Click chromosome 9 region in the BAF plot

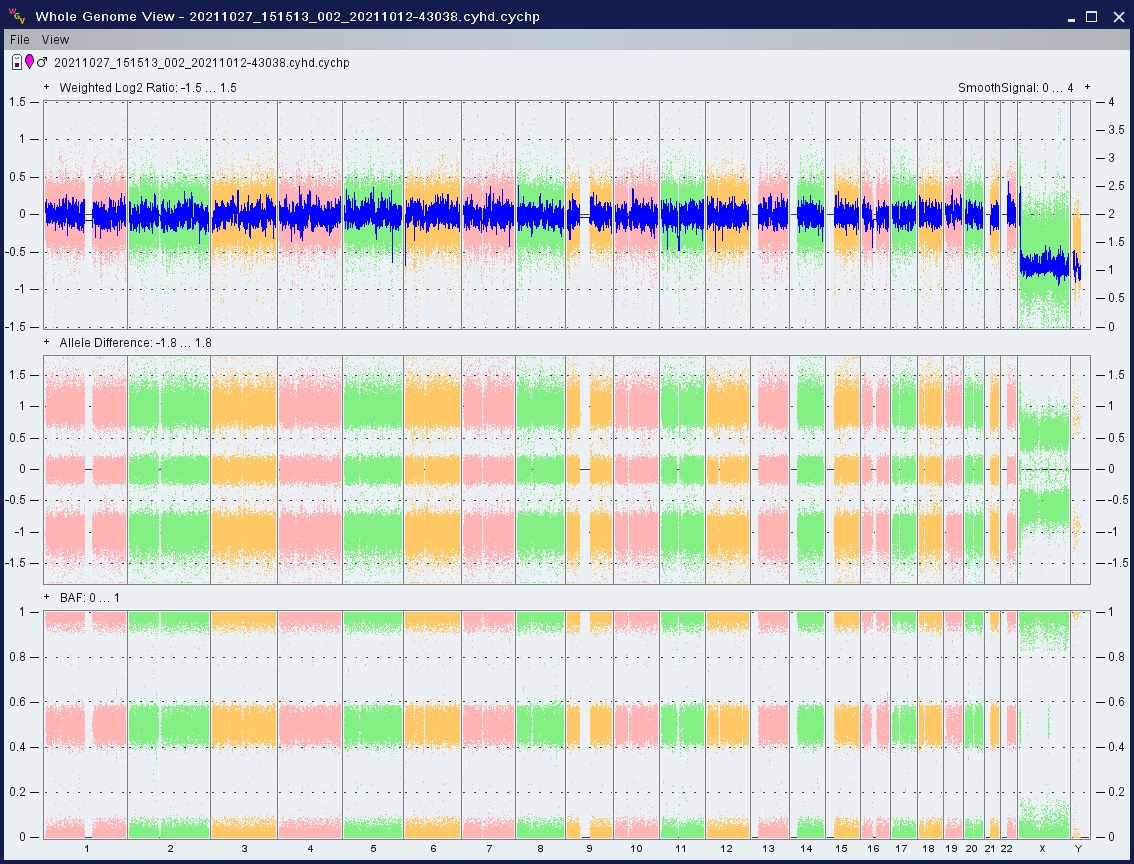click(x=589, y=725)
